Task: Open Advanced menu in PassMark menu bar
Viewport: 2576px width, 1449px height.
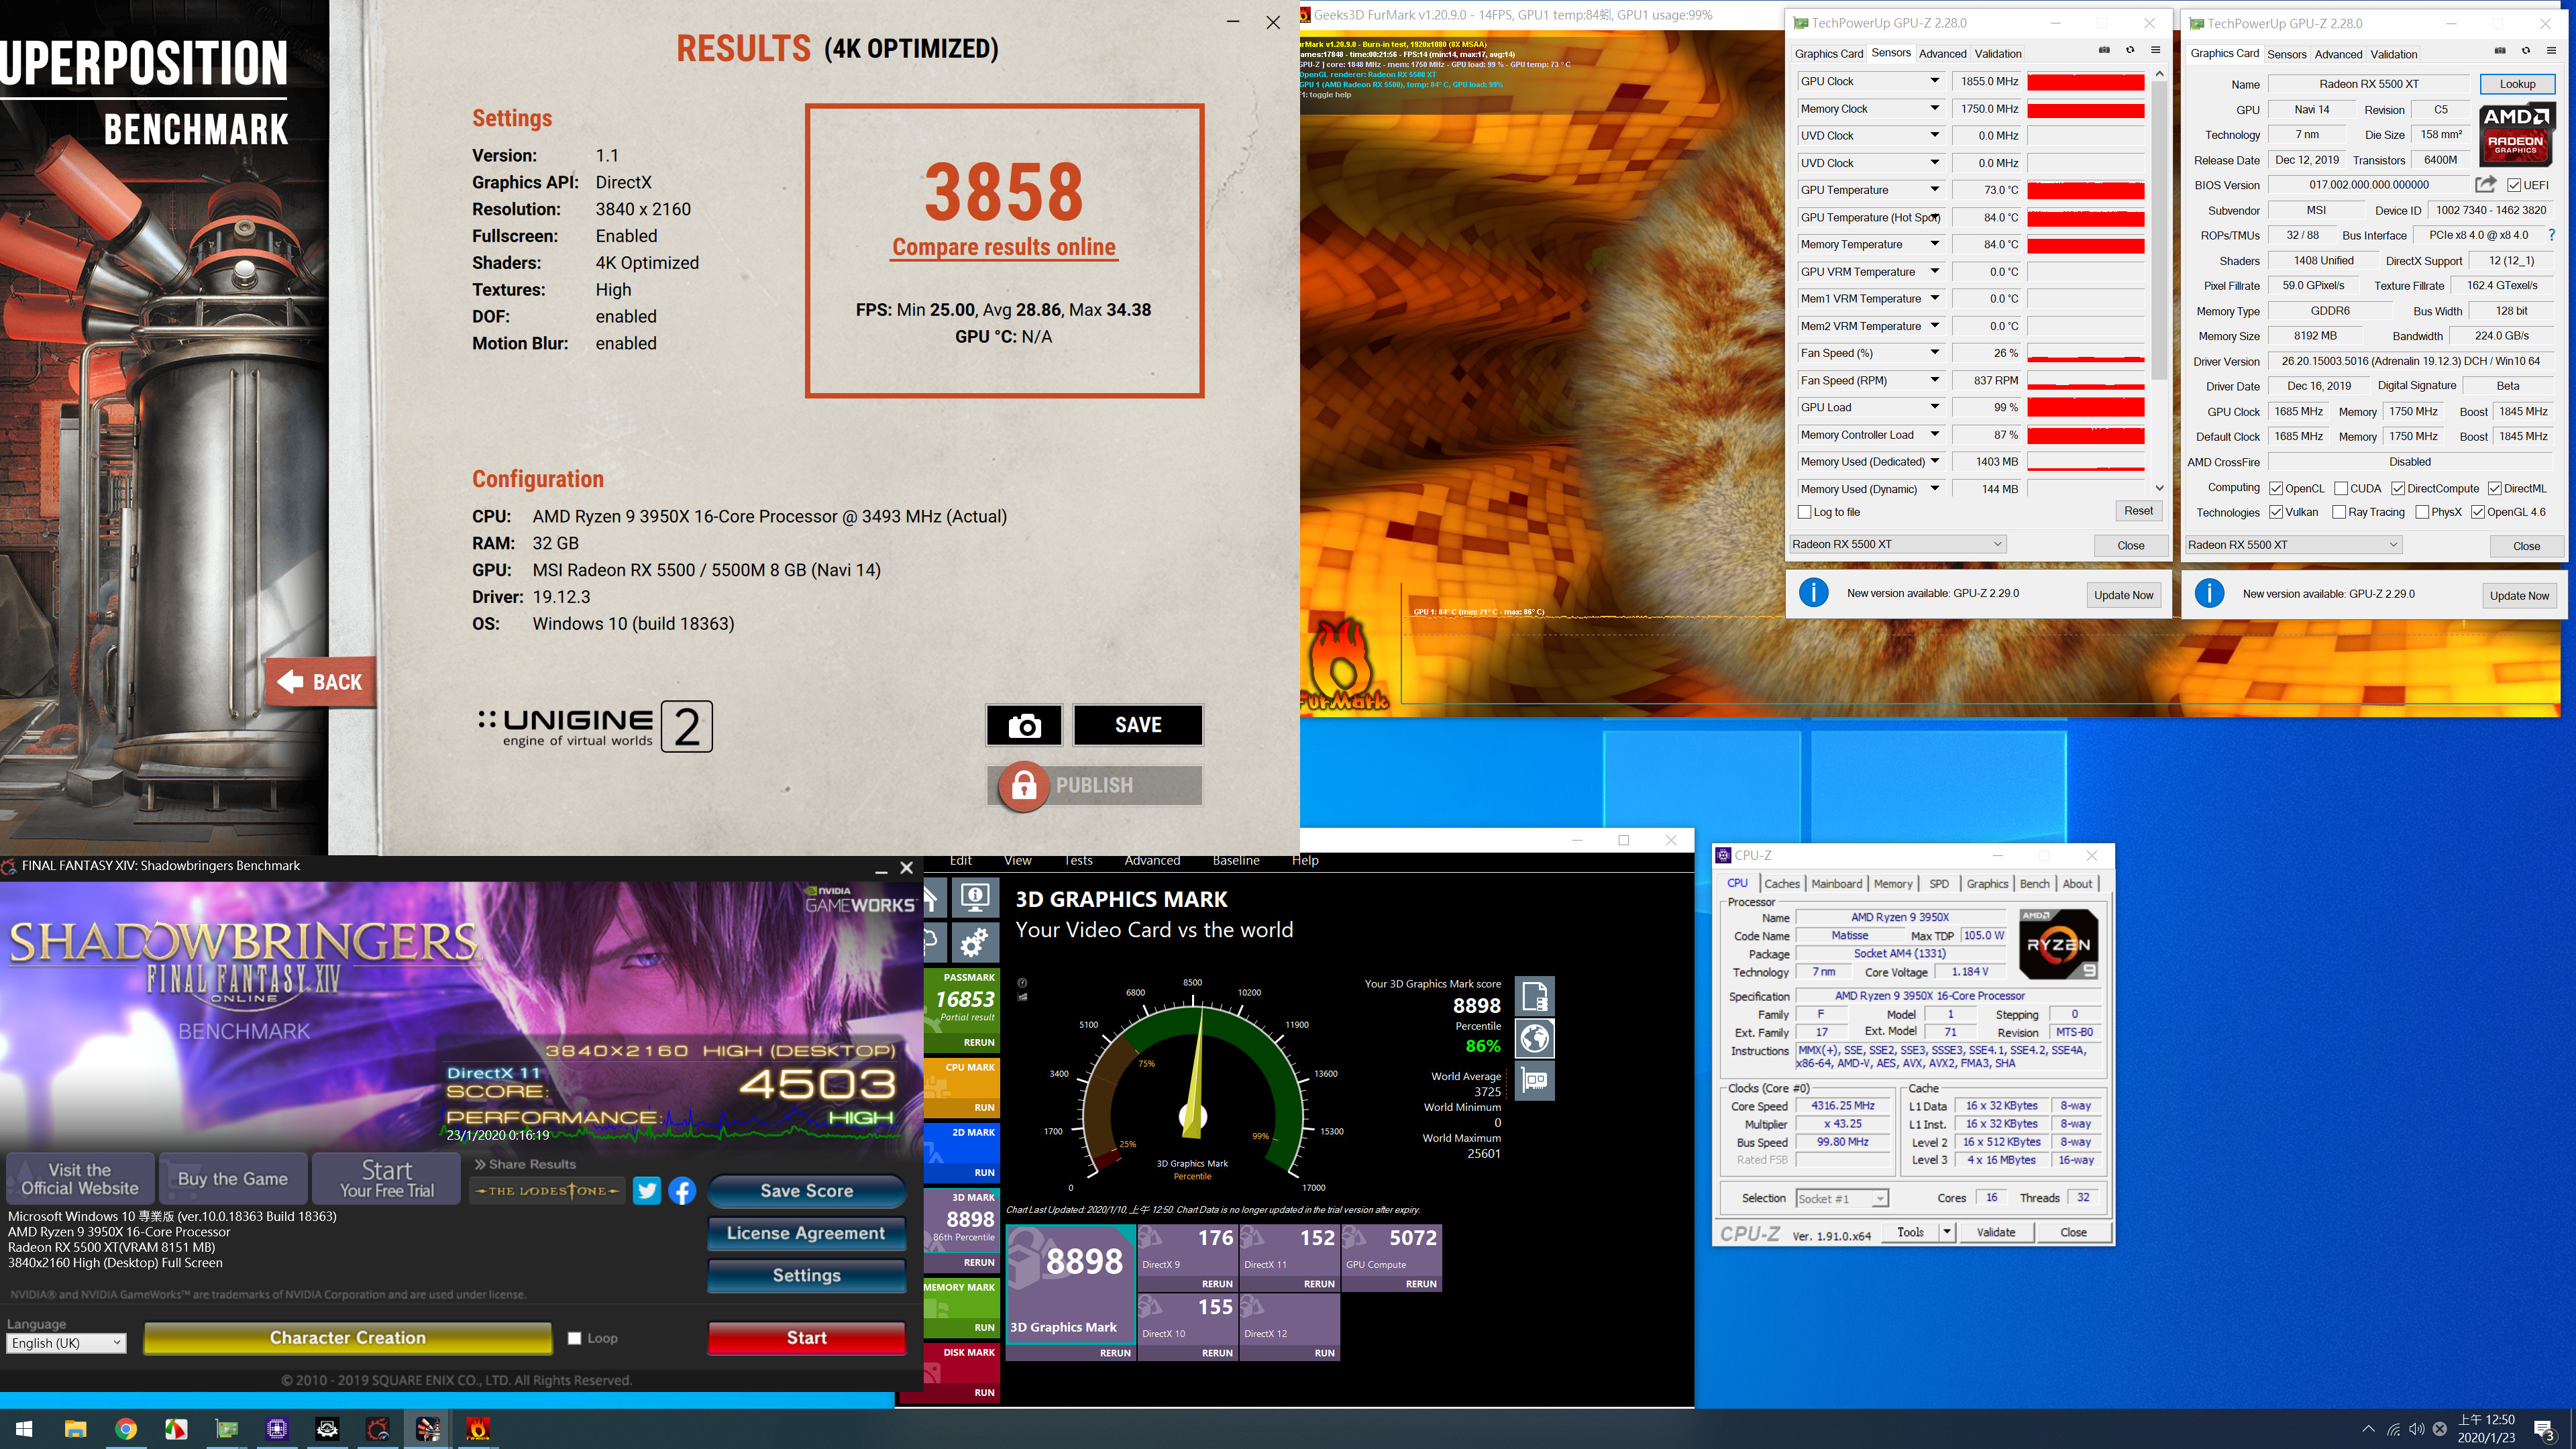Action: (1152, 860)
